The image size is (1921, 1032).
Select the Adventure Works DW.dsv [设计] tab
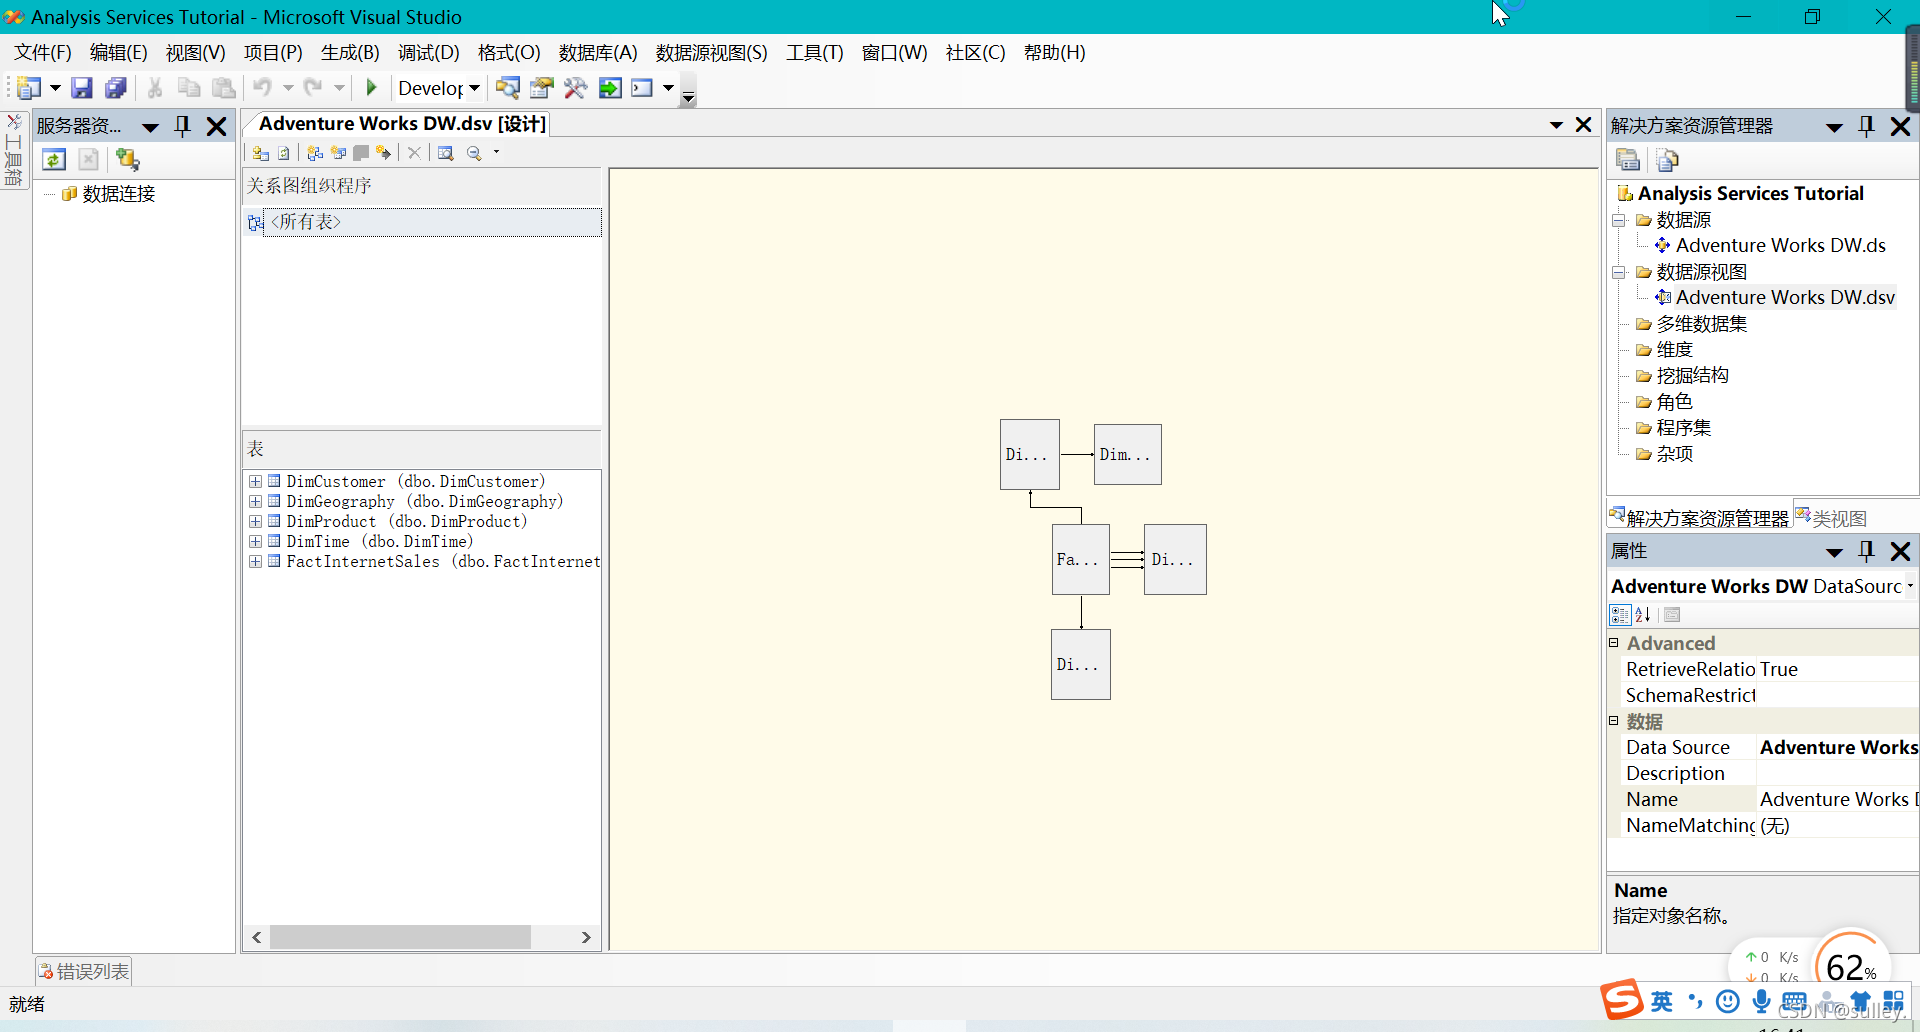pos(402,124)
